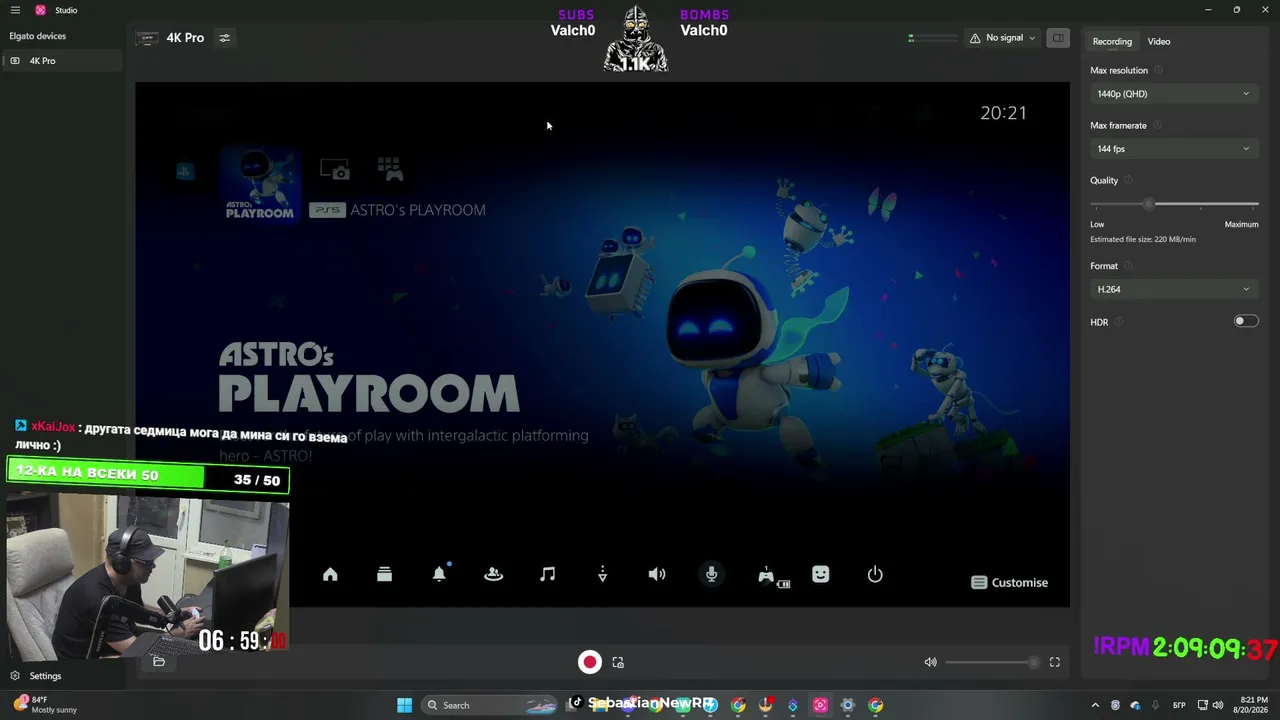Show info for Format setting
Image resolution: width=1280 pixels, height=720 pixels.
point(1128,266)
